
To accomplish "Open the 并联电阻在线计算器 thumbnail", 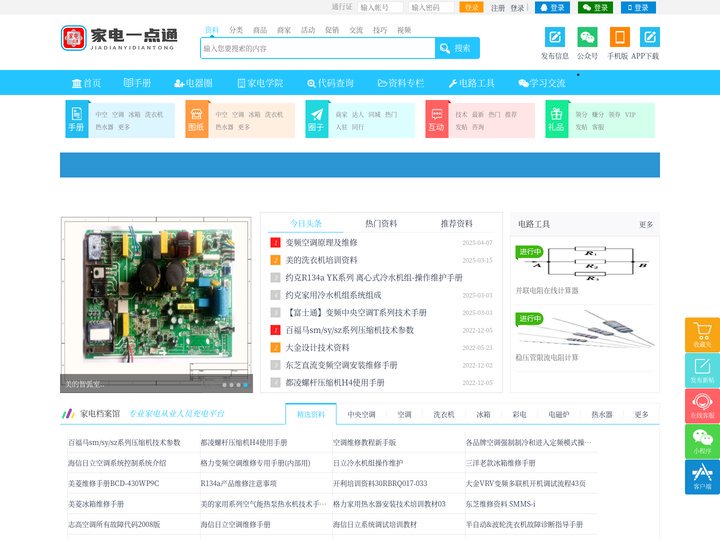I will click(585, 264).
